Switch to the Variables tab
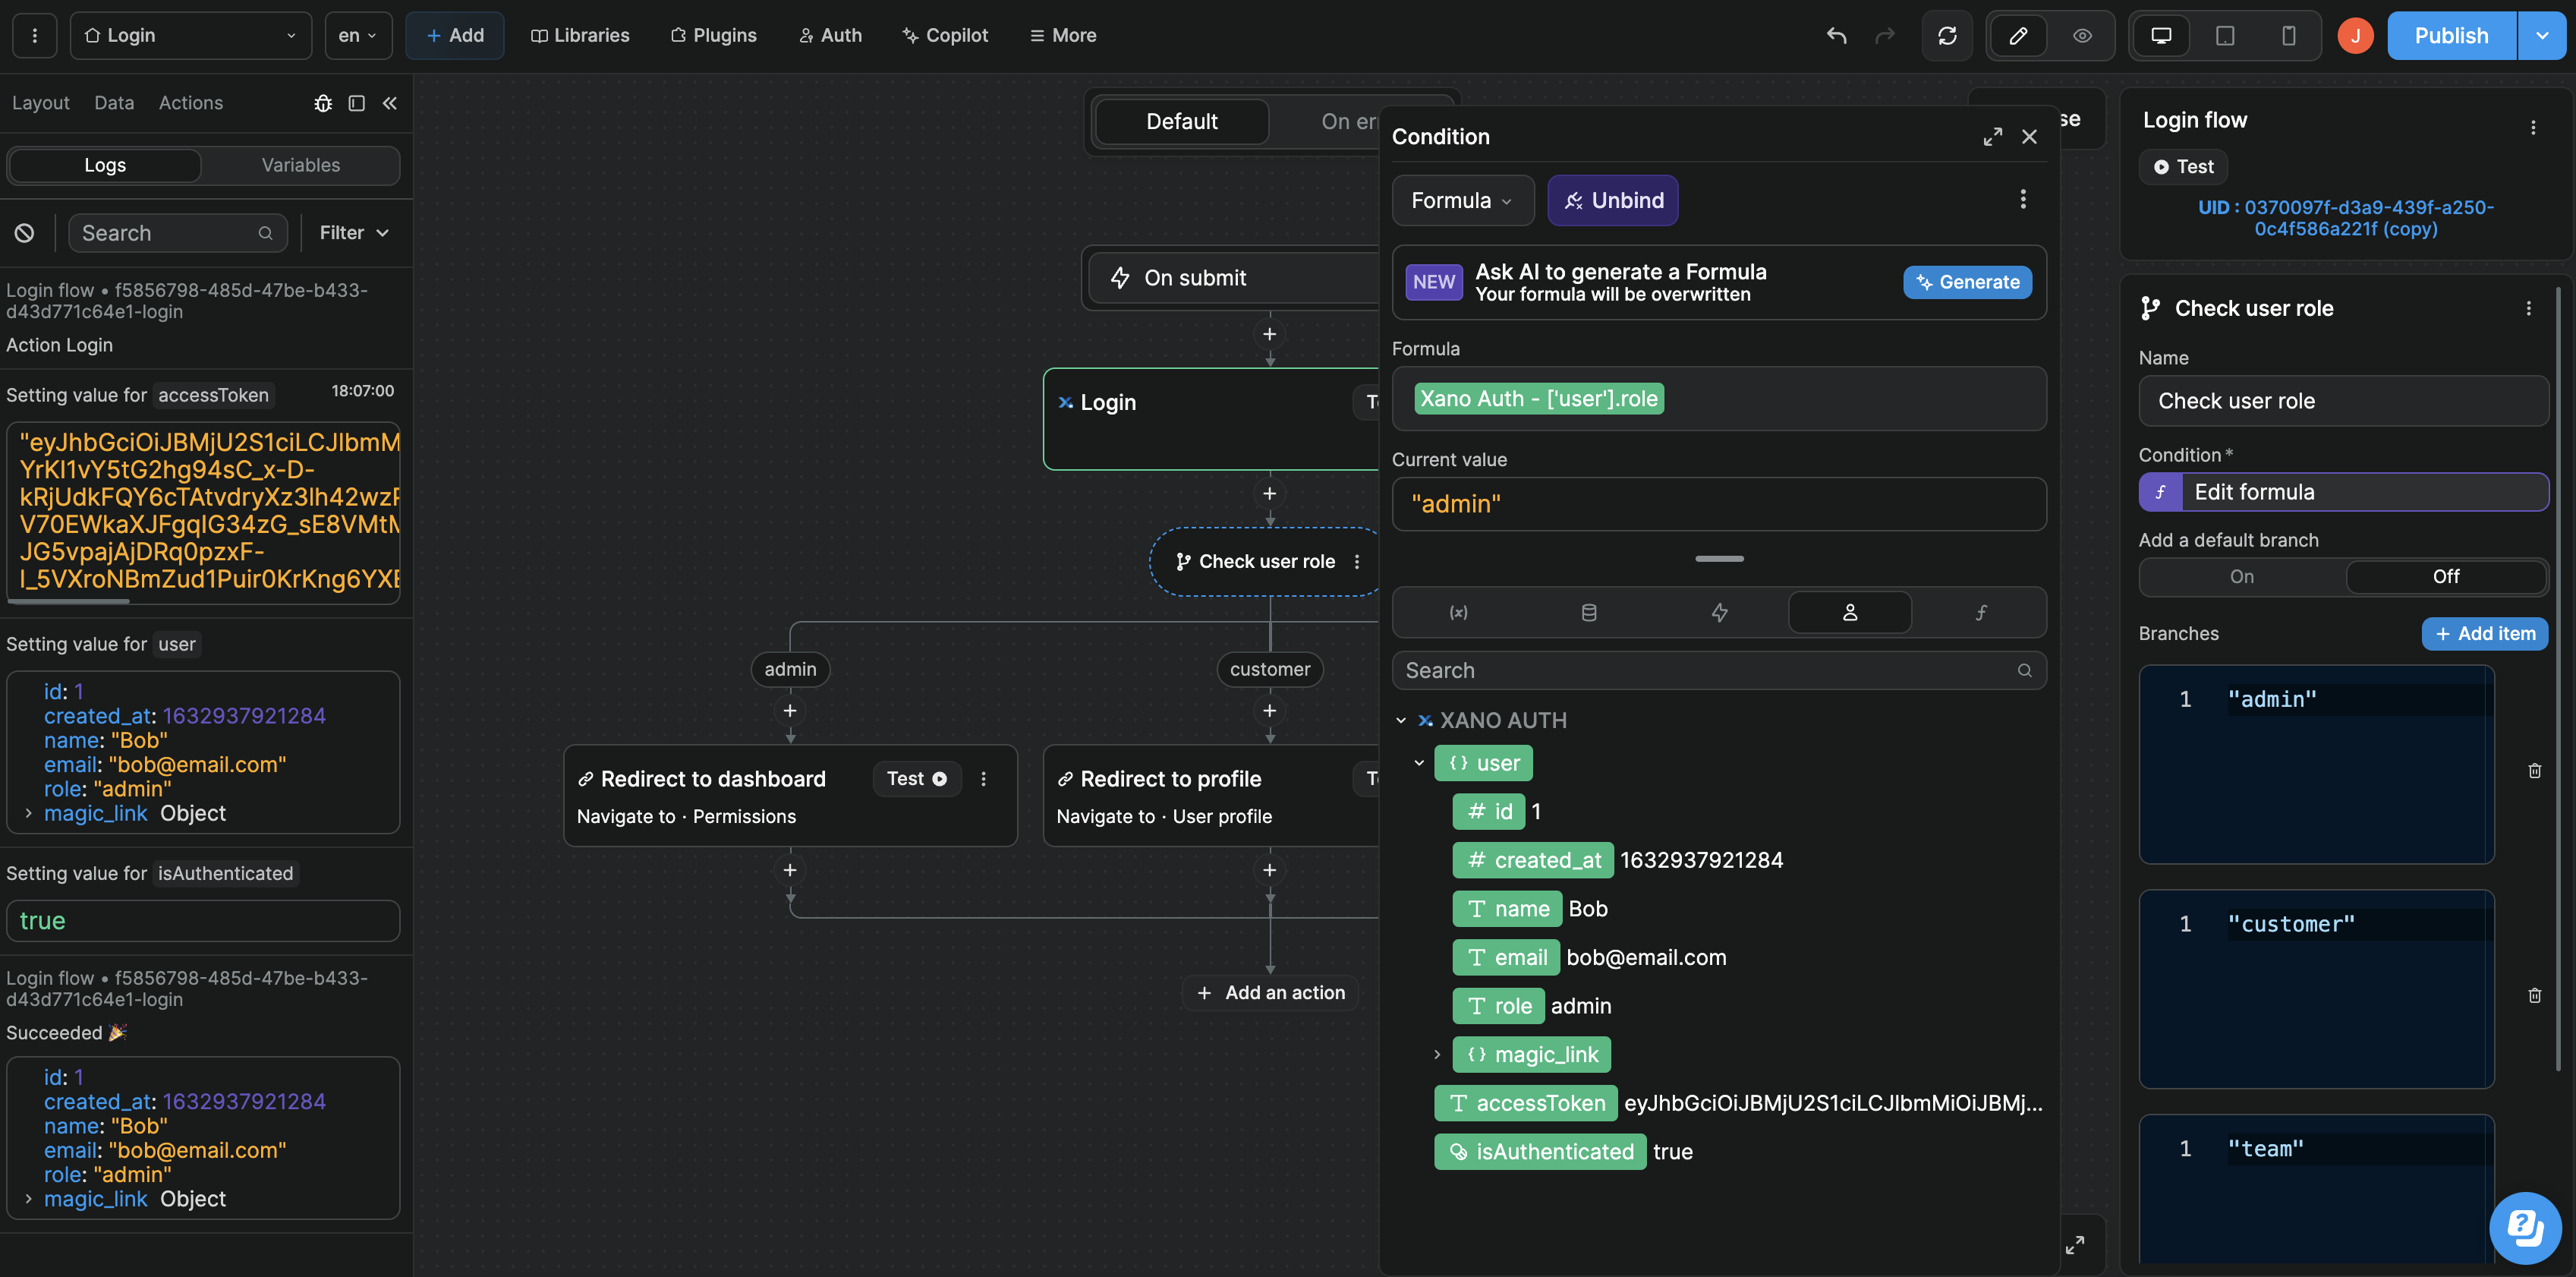Screen dimensions: 2576x1277 coord(299,164)
